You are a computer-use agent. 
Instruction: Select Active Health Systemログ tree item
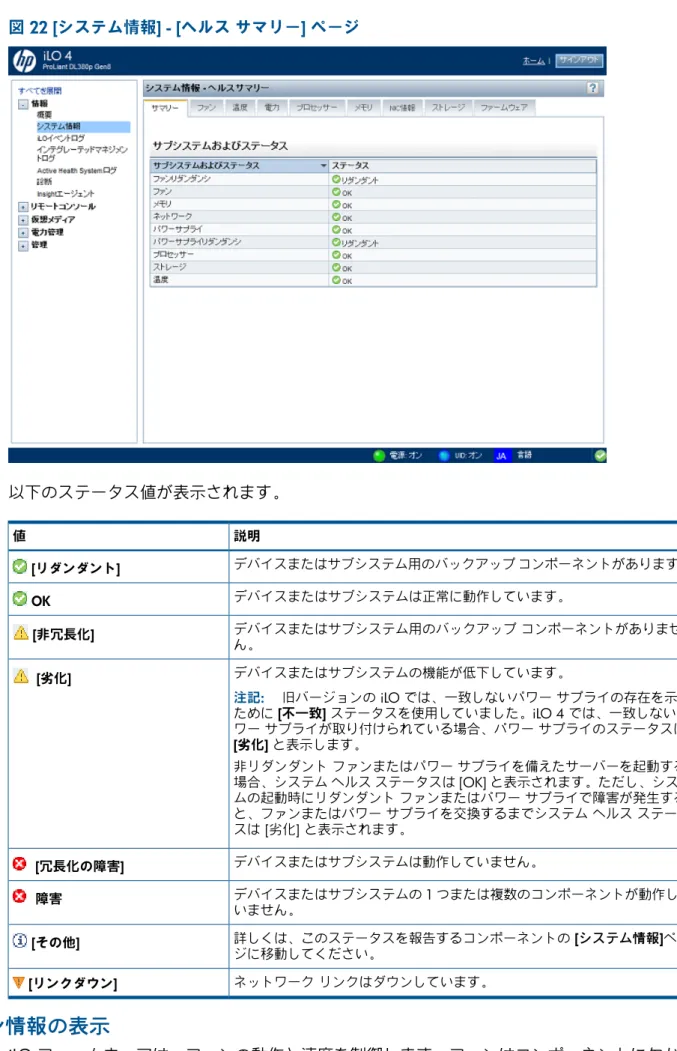(76, 171)
